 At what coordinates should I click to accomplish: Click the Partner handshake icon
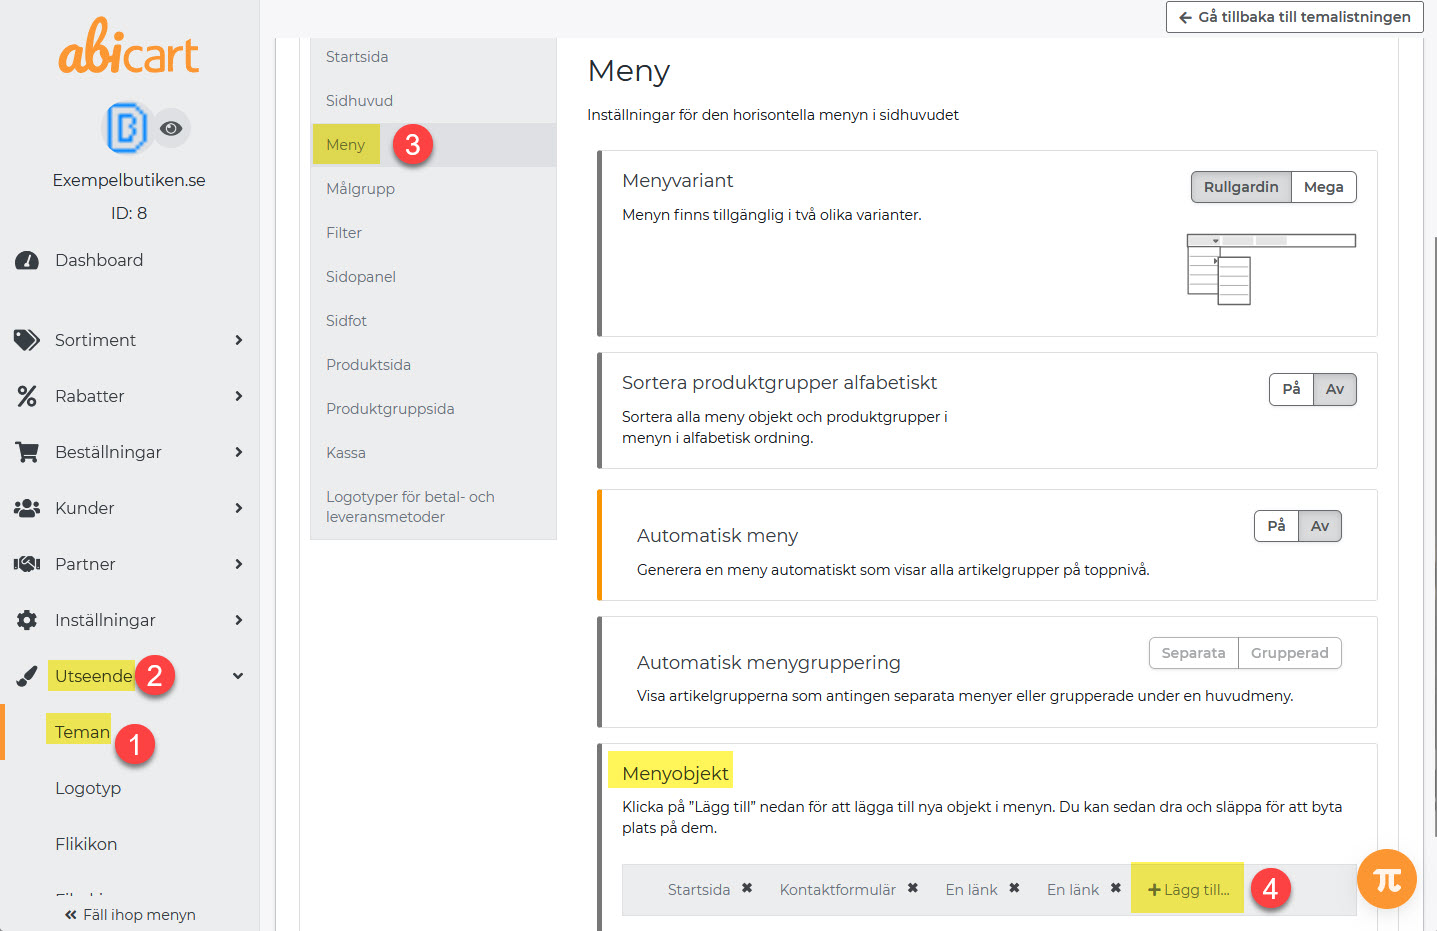pyautogui.click(x=27, y=564)
